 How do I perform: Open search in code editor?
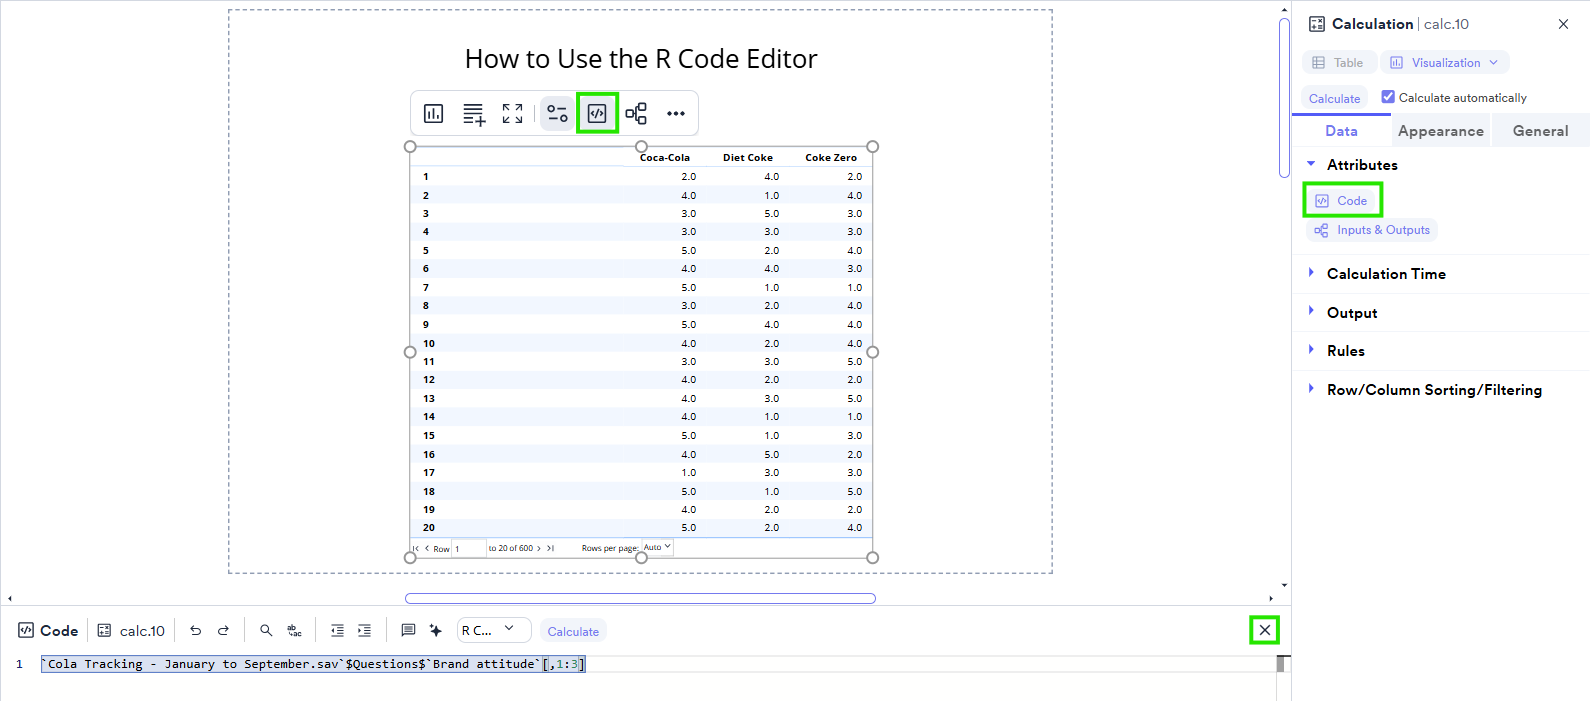[x=266, y=630]
